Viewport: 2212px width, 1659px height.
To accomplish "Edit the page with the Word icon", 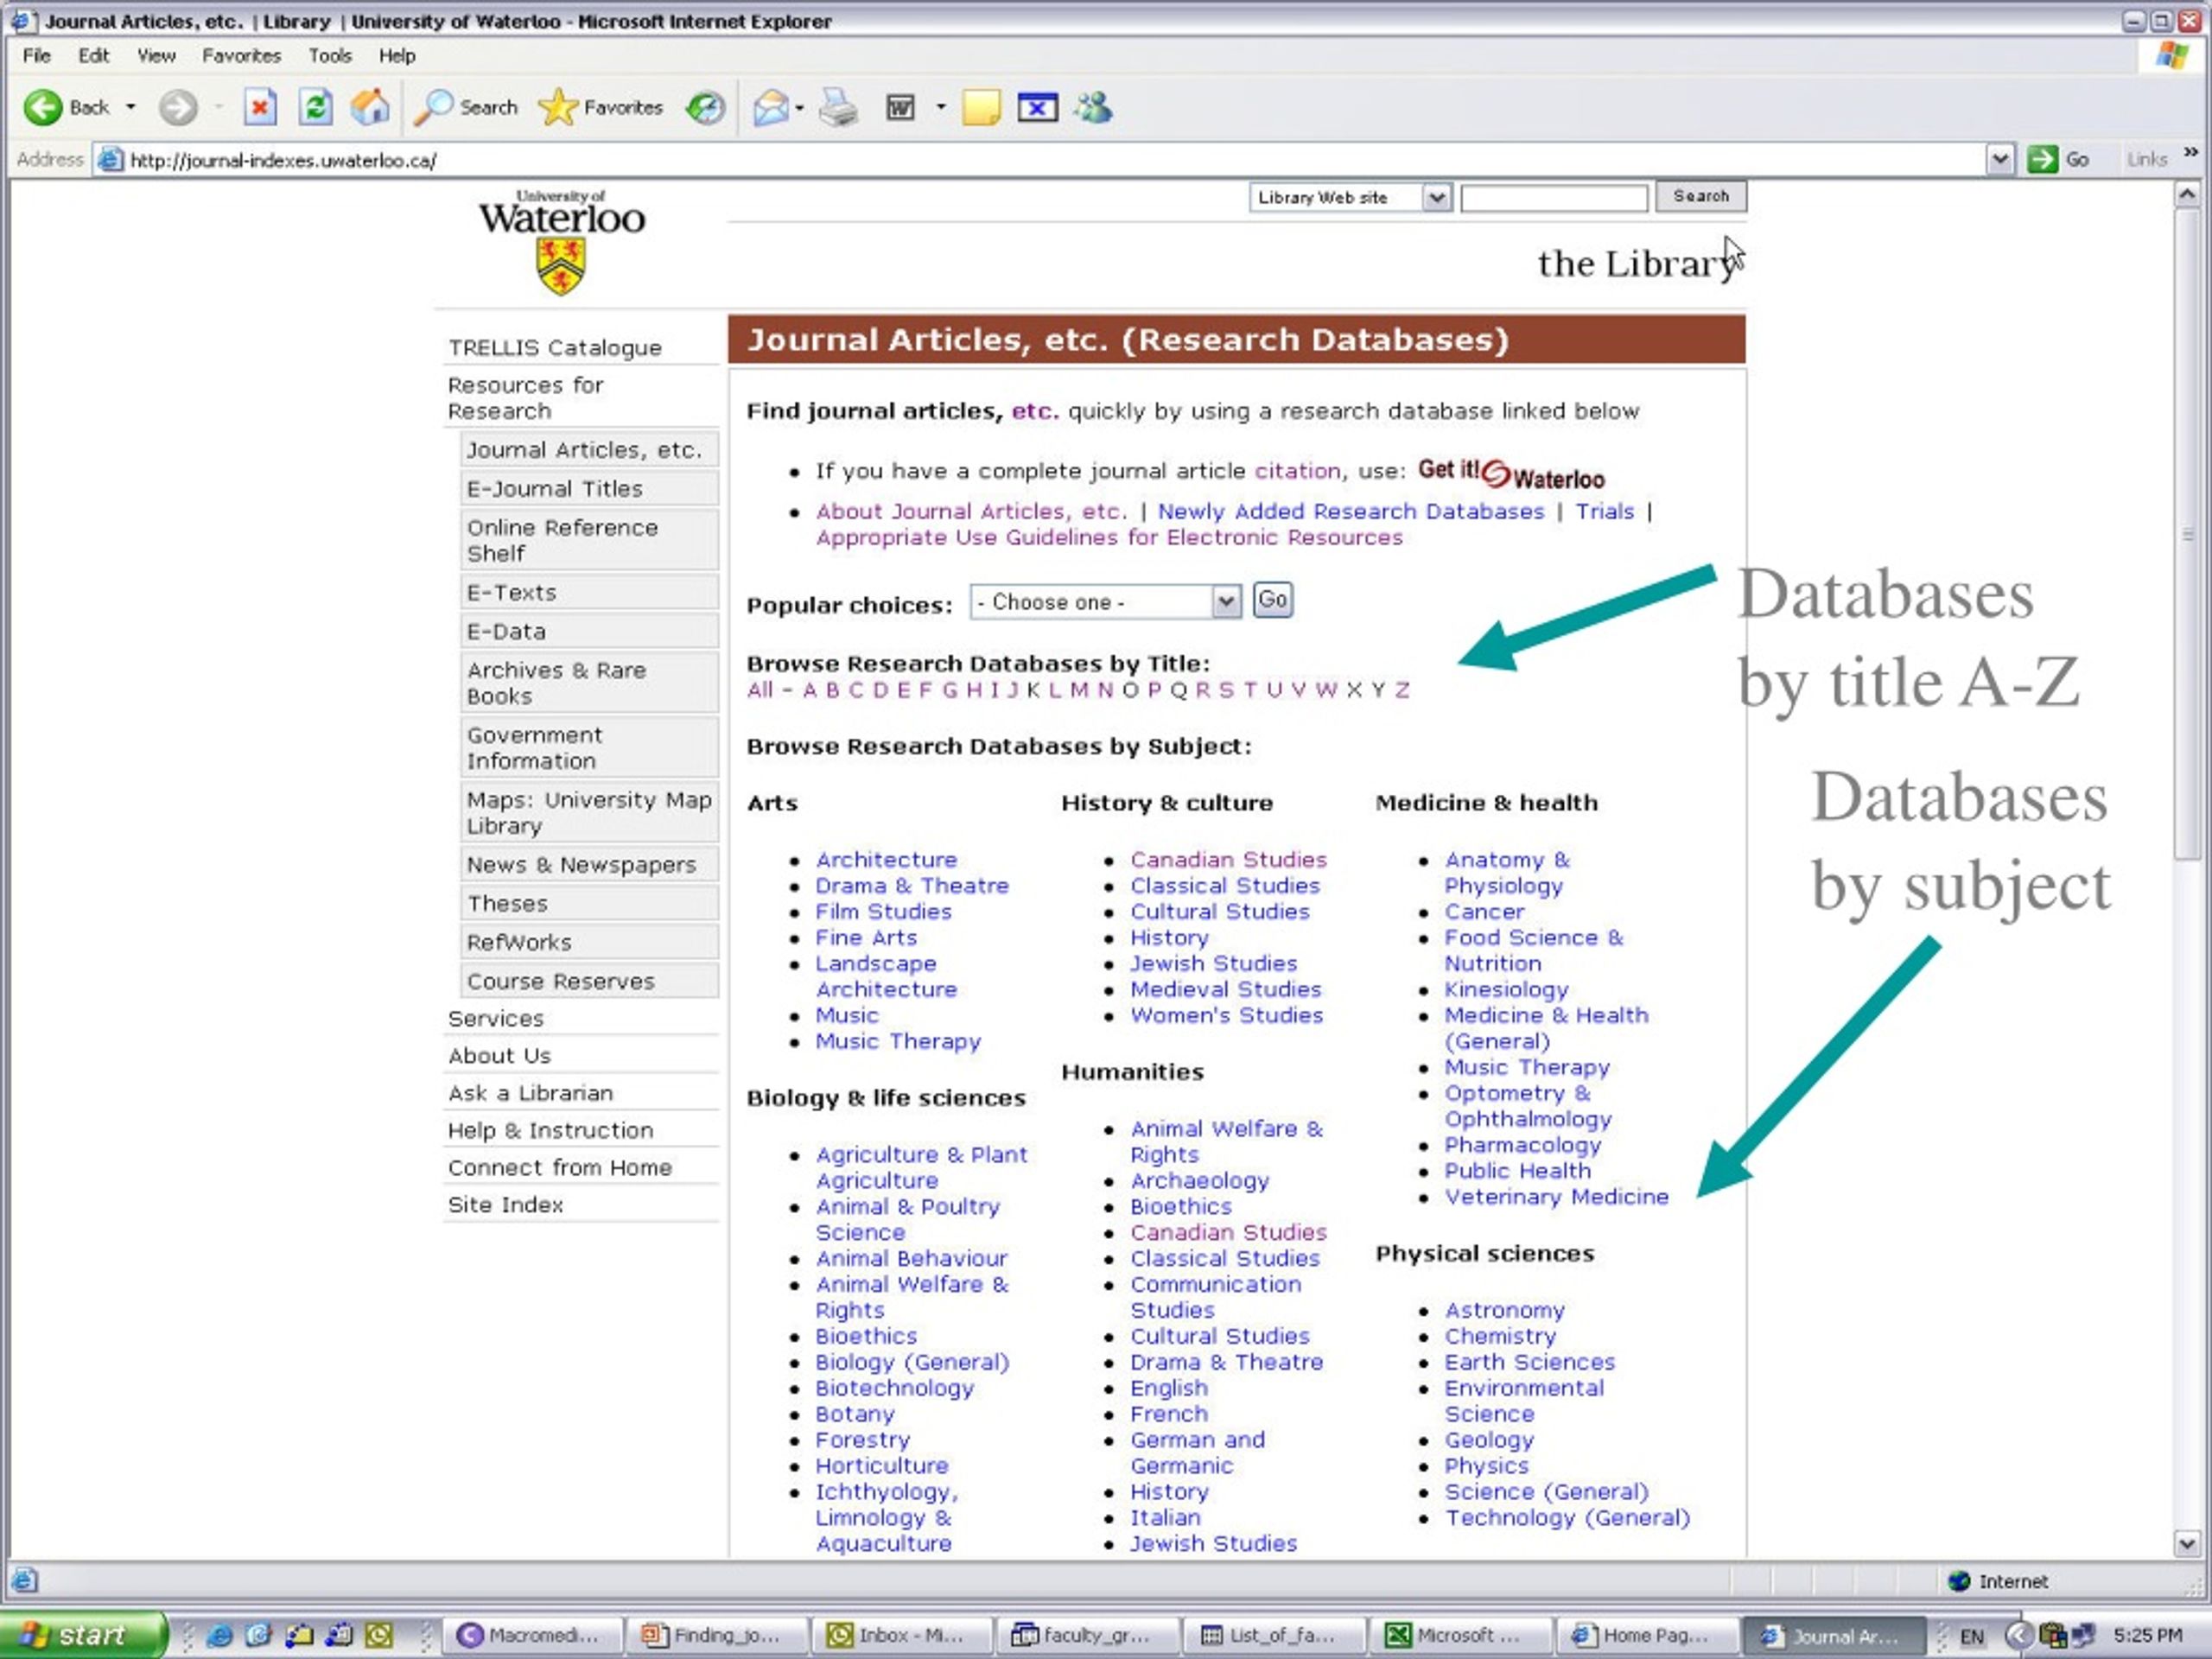I will coord(900,107).
